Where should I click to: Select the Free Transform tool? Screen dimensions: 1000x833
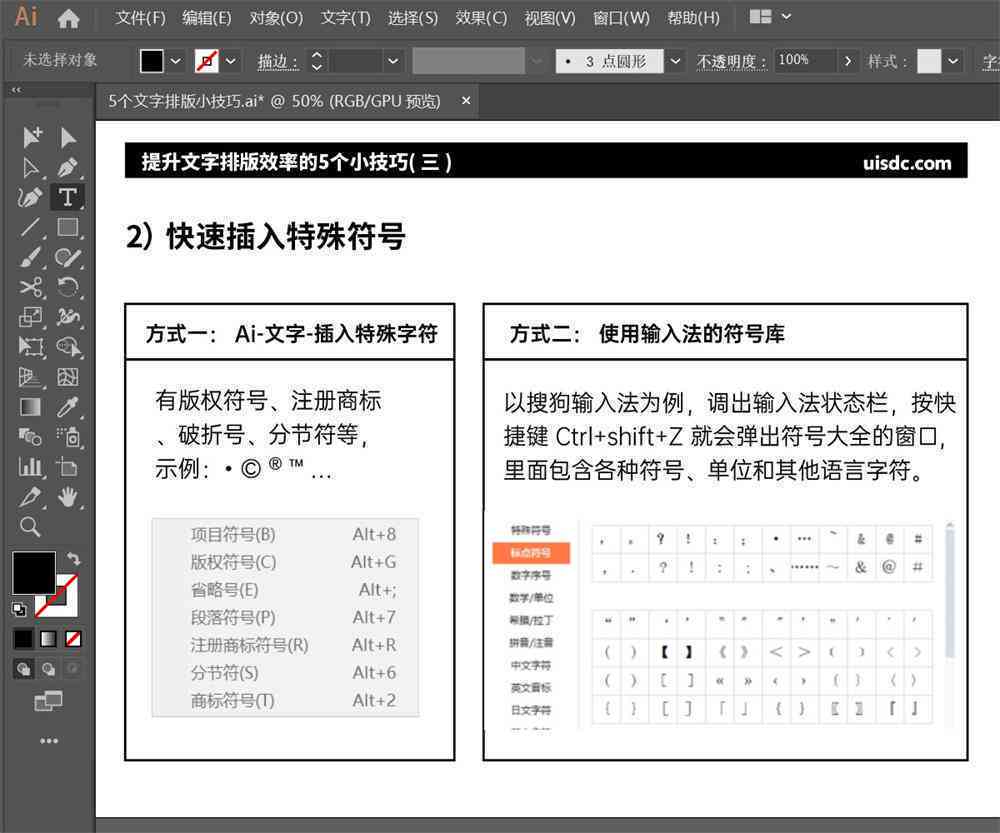pos(30,347)
